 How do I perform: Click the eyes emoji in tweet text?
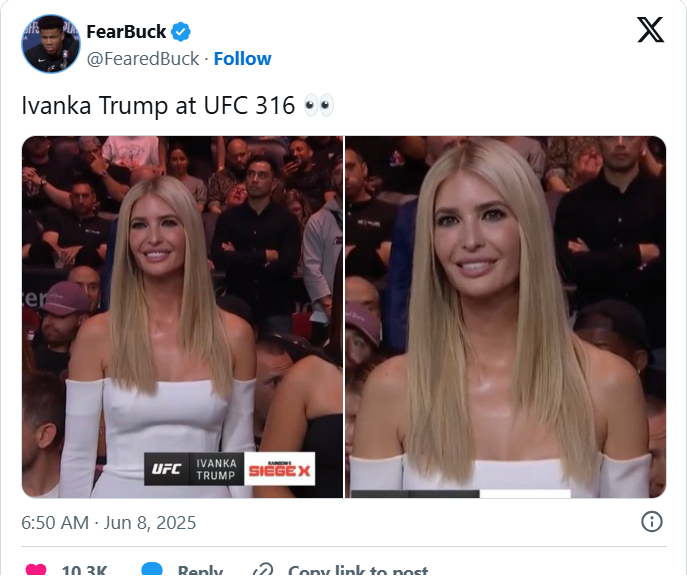(319, 106)
